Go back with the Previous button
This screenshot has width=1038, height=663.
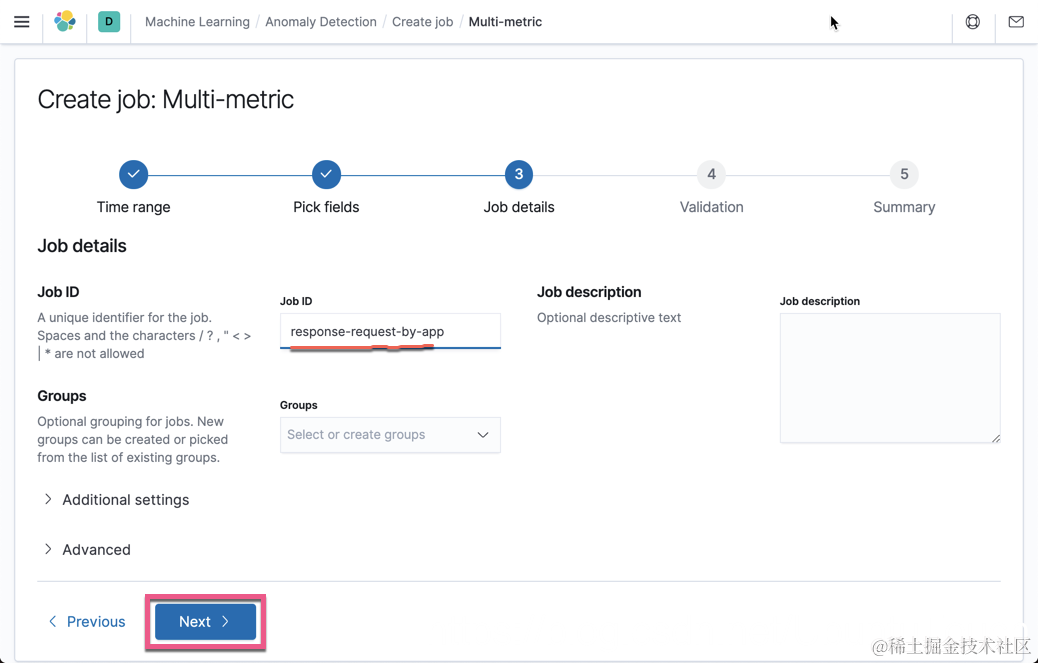(x=87, y=621)
